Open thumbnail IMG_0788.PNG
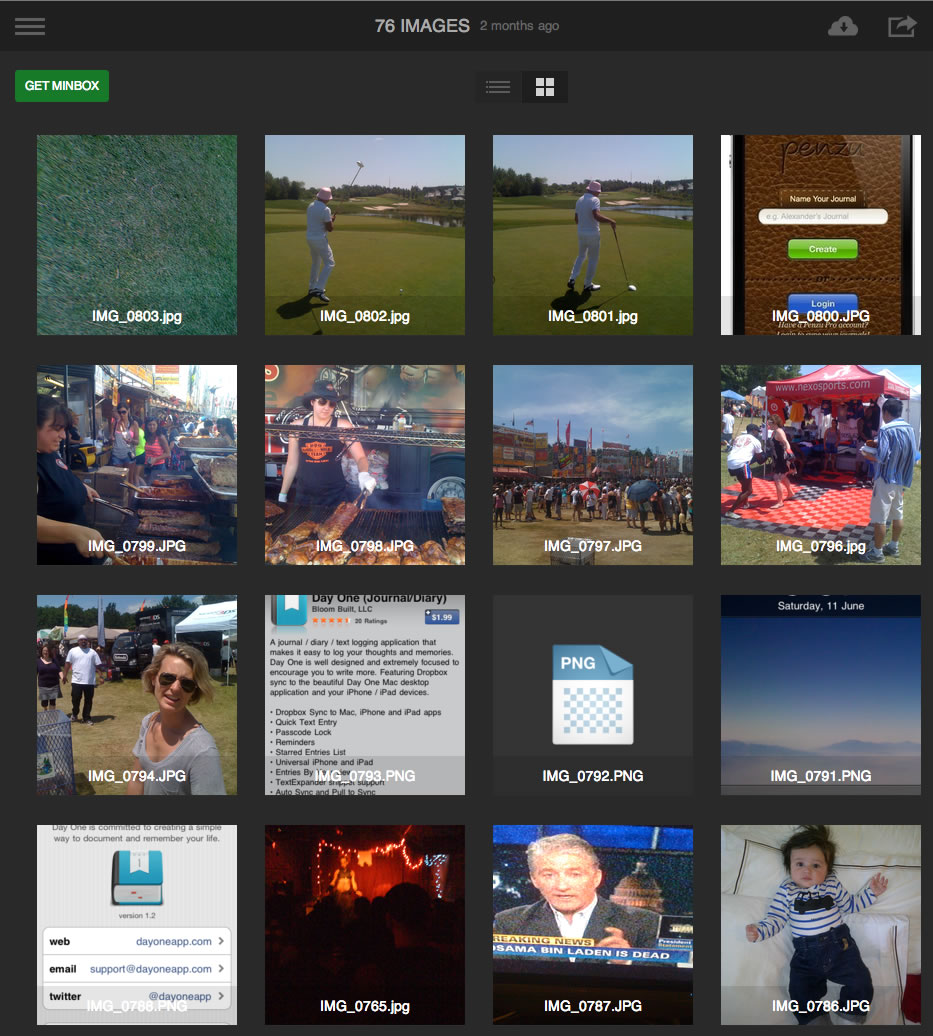The image size is (933, 1036). (137, 924)
